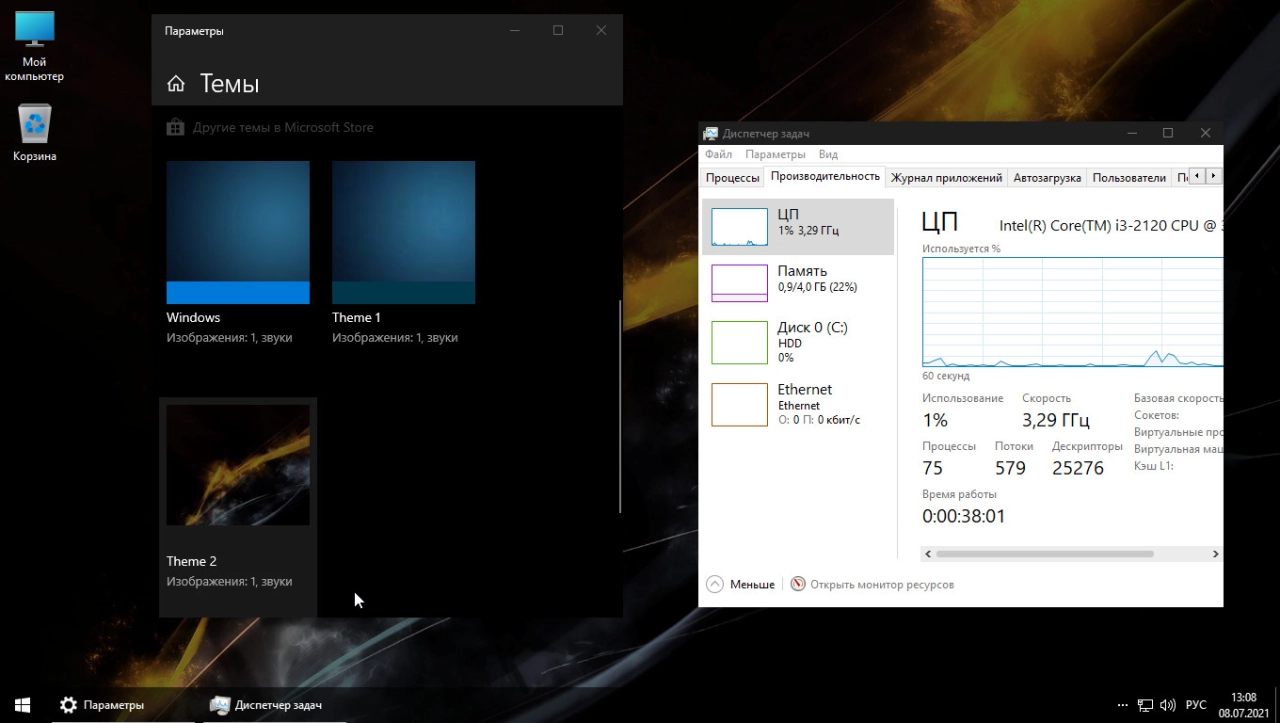1280x723 pixels.
Task: Click Task Manager title bar icon
Action: click(x=710, y=133)
